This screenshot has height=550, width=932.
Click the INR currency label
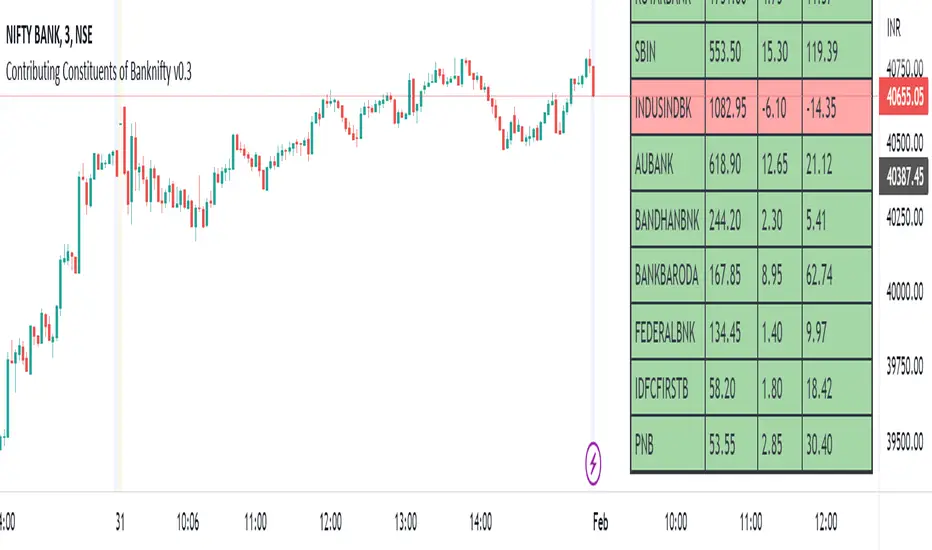point(896,33)
